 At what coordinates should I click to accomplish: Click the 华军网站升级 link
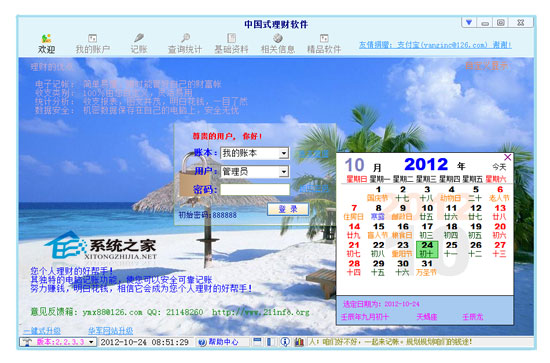coord(110,331)
